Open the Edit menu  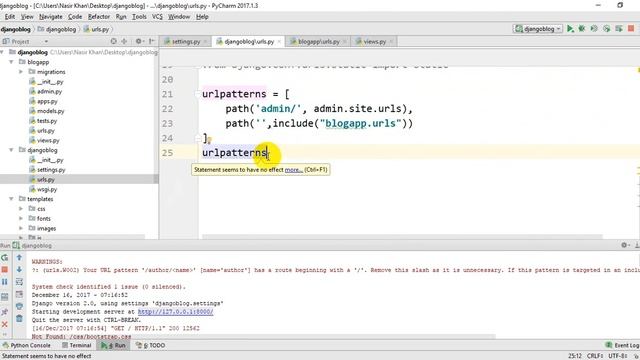click(x=9, y=17)
